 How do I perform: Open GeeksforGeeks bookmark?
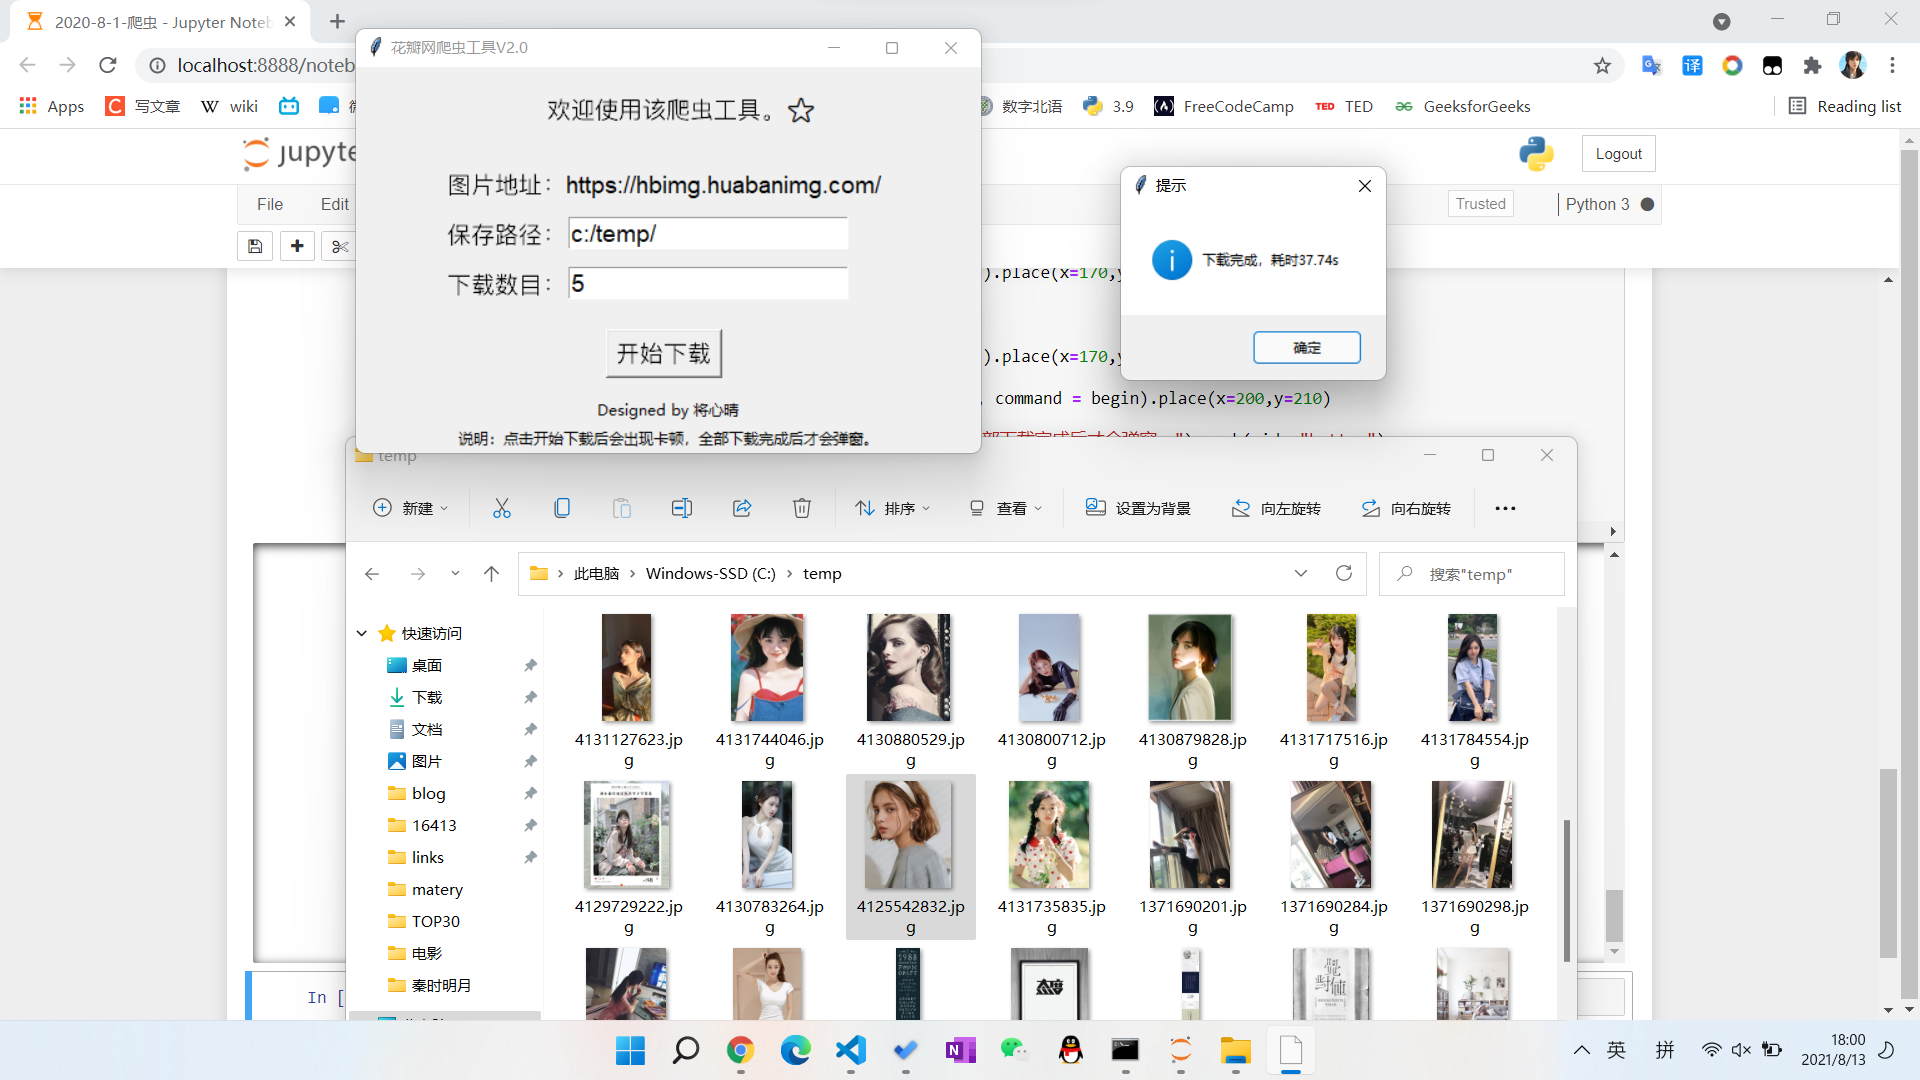click(x=1463, y=106)
